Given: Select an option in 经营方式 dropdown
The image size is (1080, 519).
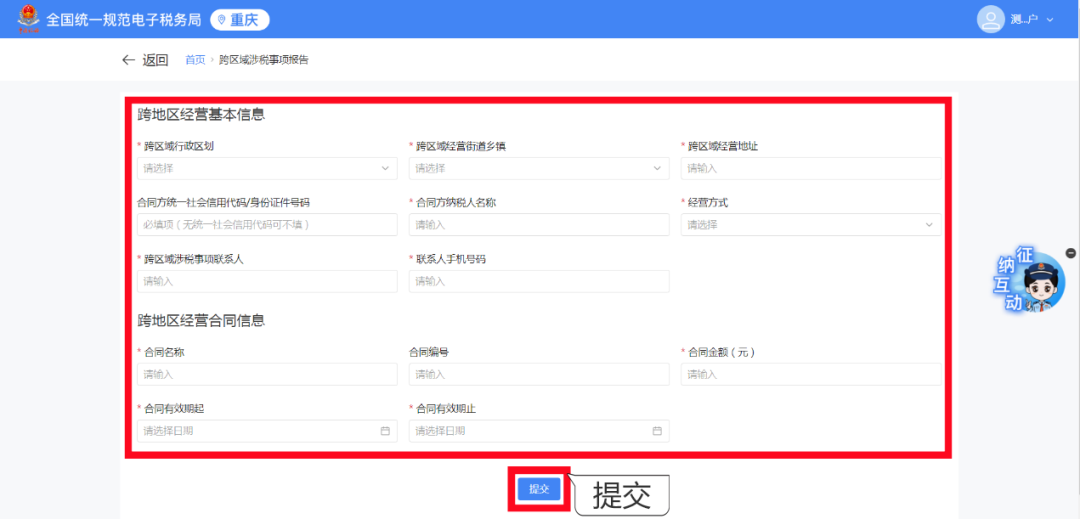Looking at the screenshot, I should tap(811, 225).
